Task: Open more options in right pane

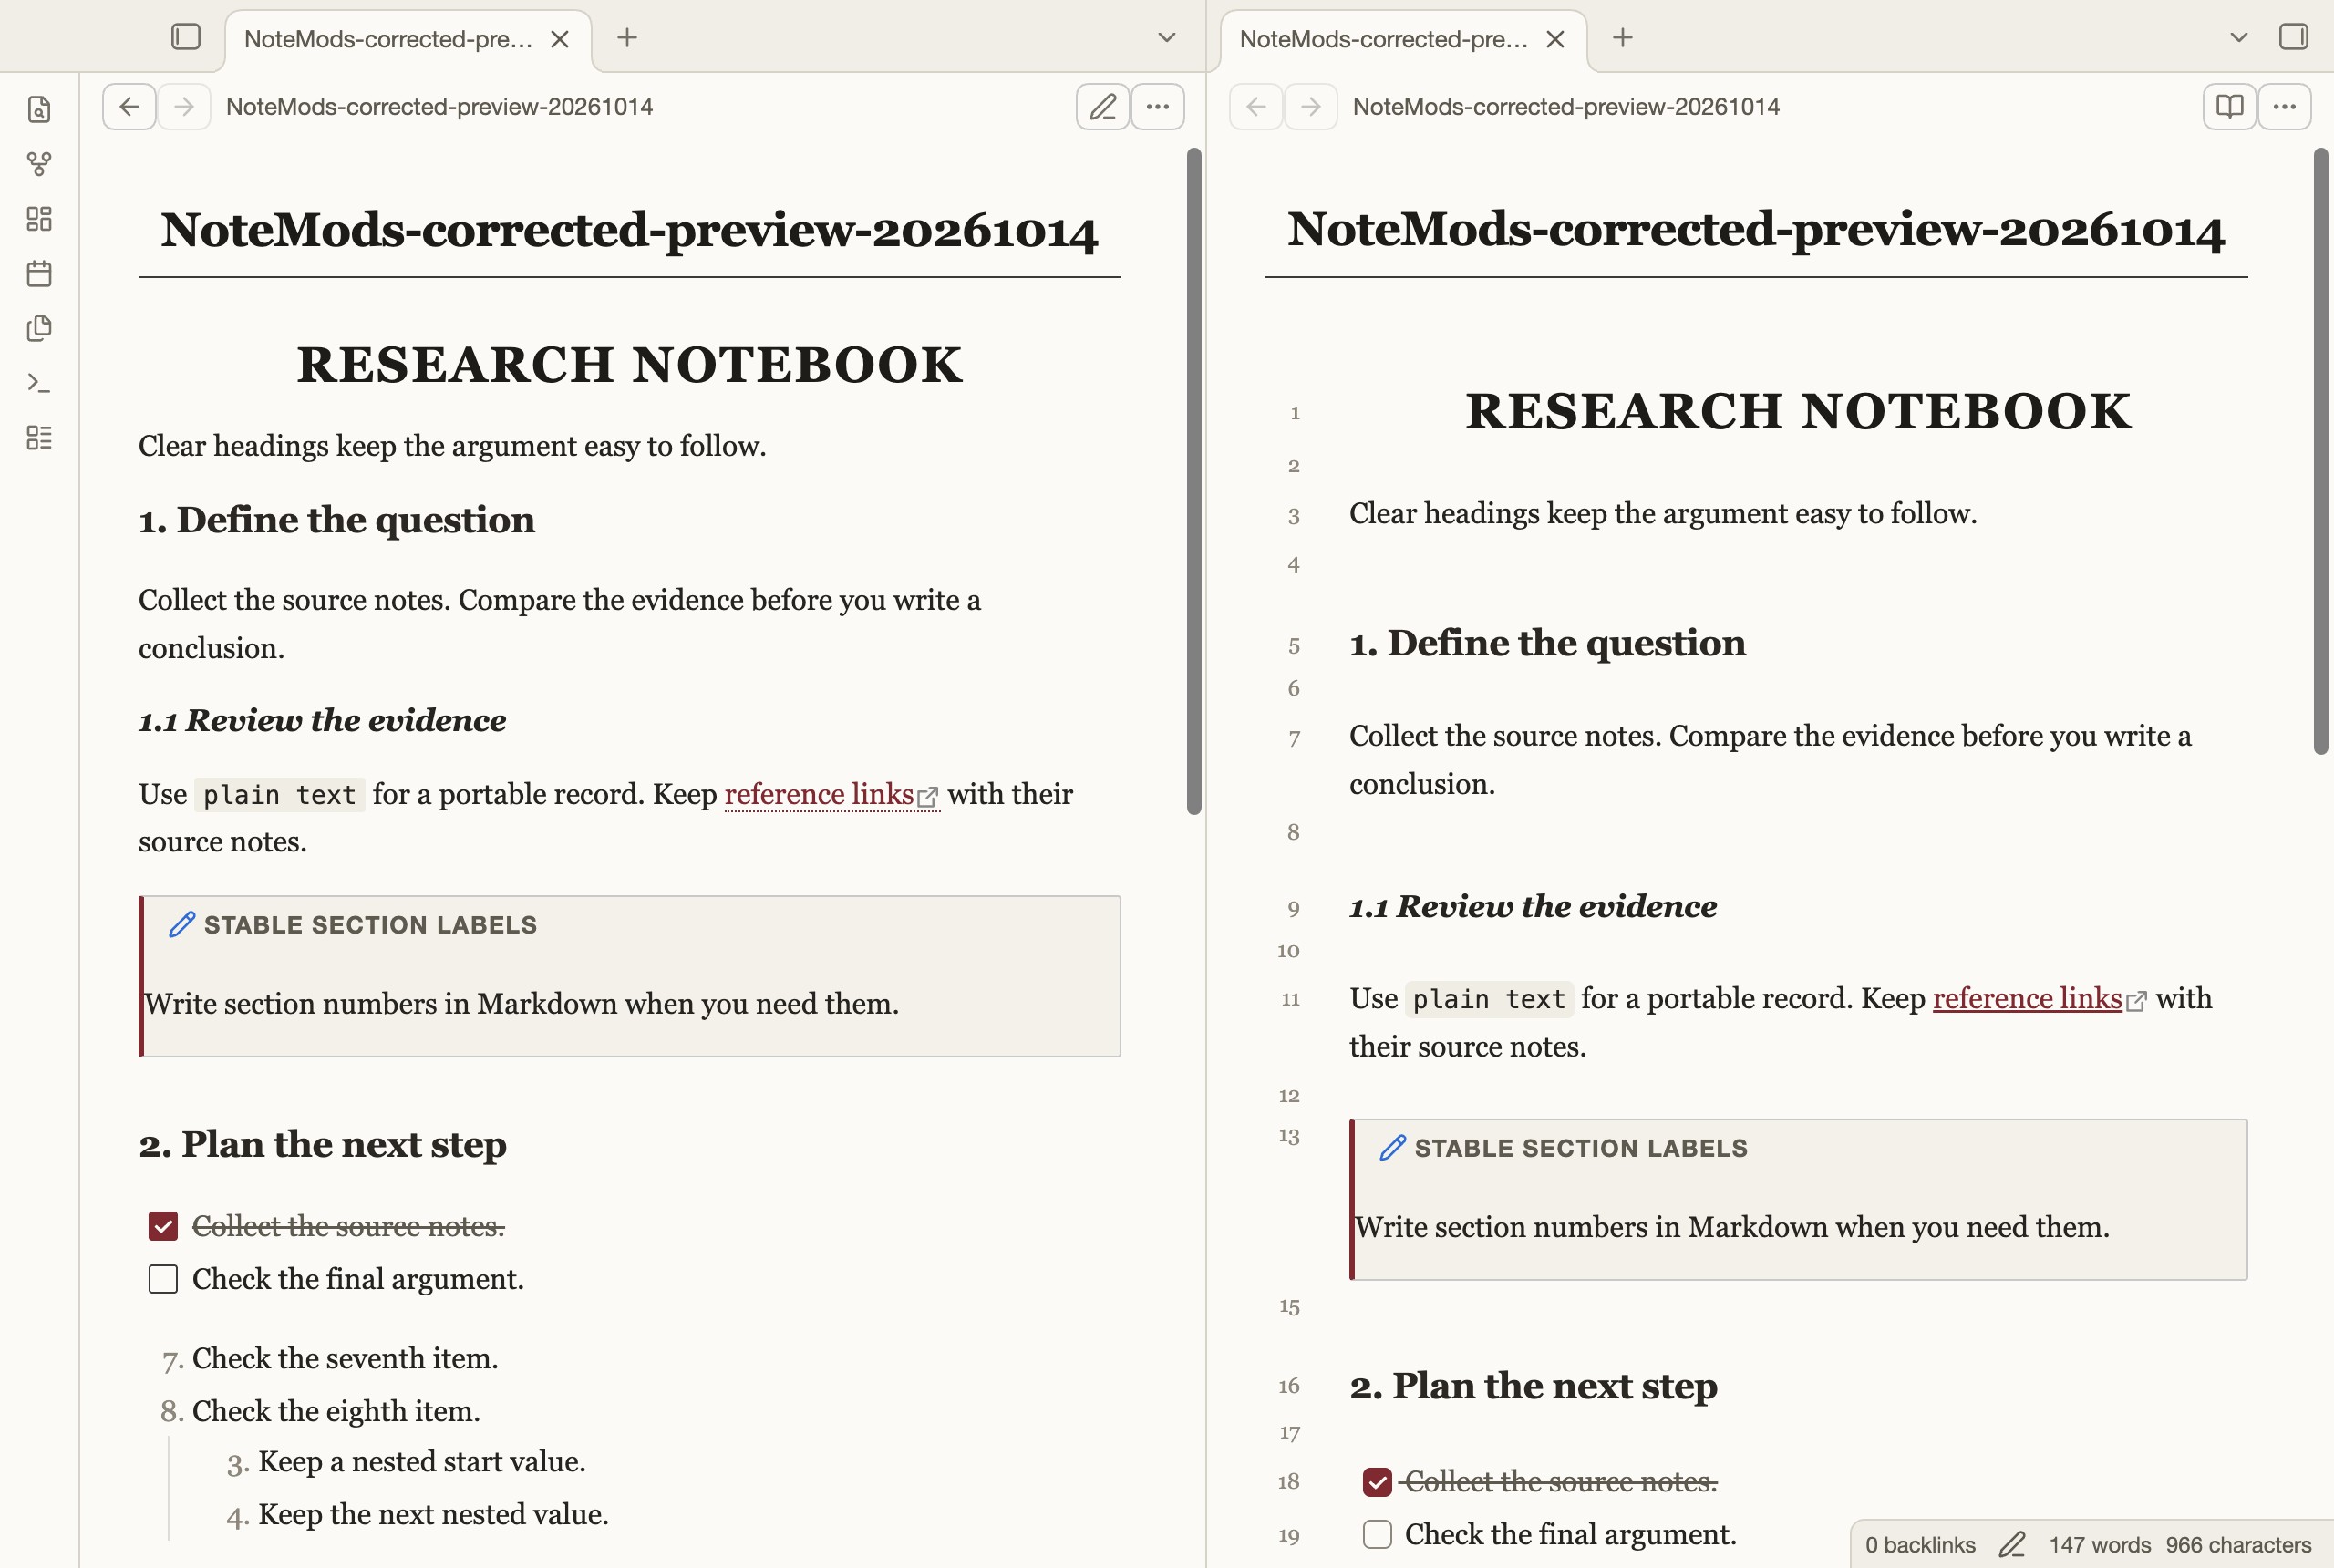Action: coord(2284,106)
